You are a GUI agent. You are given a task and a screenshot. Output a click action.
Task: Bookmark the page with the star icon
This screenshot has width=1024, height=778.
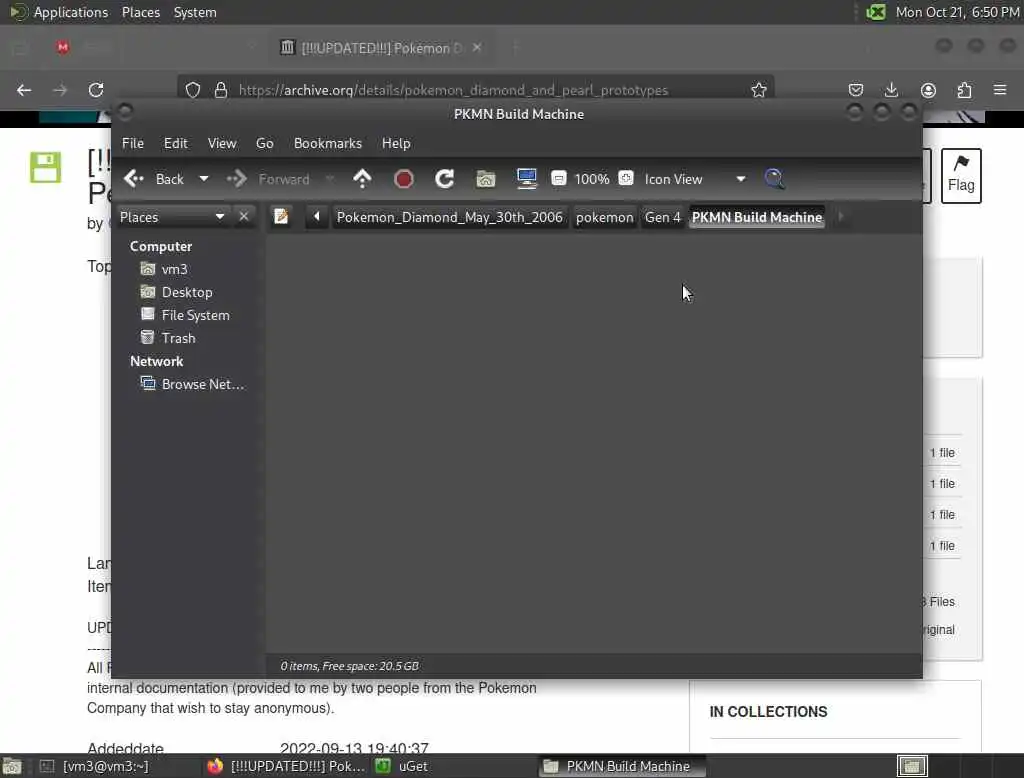(x=758, y=90)
